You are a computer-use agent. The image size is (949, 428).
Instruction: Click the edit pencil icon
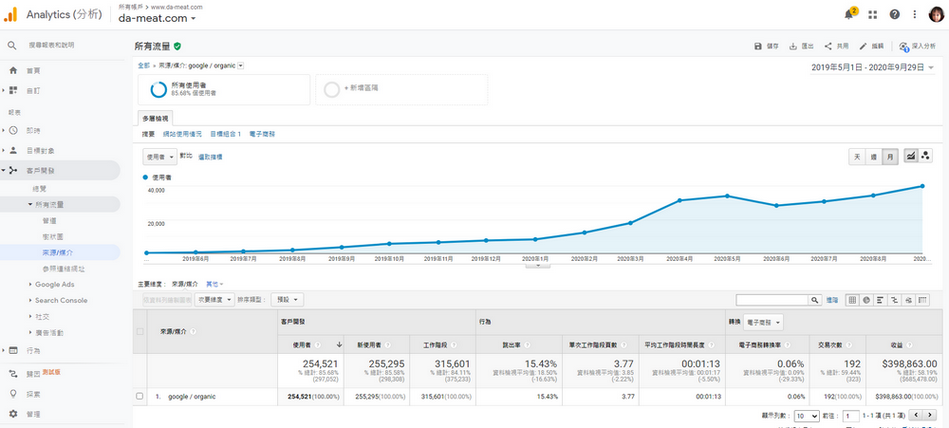pyautogui.click(x=863, y=46)
